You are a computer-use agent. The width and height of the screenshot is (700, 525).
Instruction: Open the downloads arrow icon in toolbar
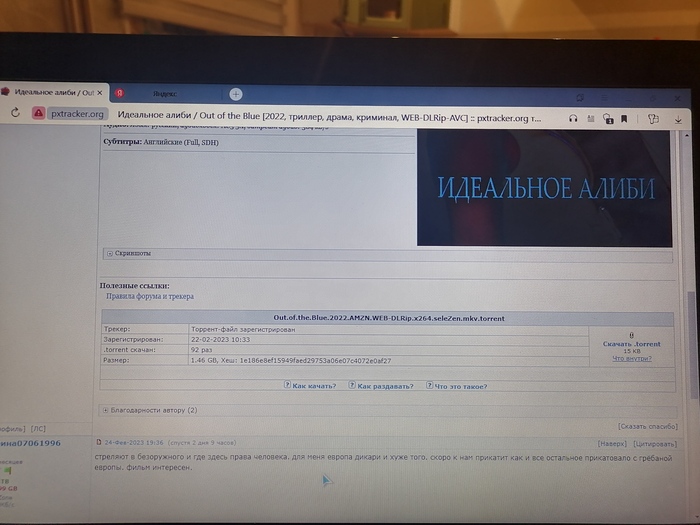tap(678, 119)
